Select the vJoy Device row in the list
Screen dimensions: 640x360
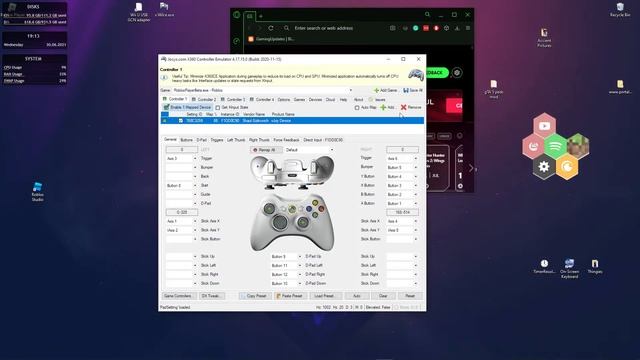[x=292, y=121]
